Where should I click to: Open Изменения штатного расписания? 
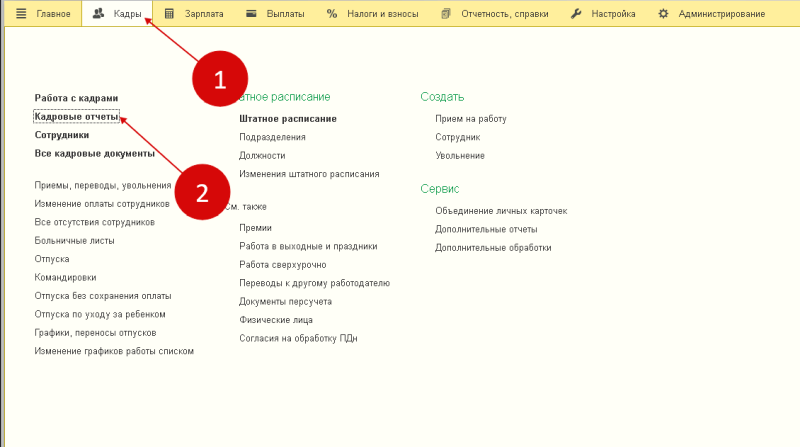(309, 174)
